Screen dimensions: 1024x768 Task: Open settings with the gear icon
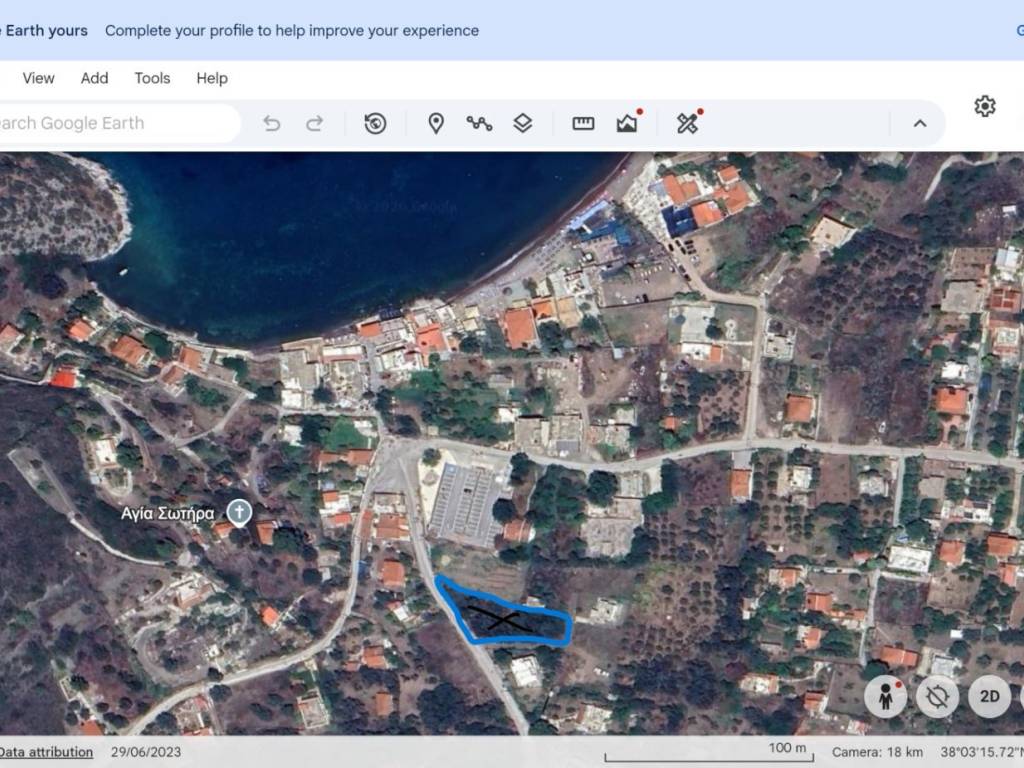tap(985, 106)
